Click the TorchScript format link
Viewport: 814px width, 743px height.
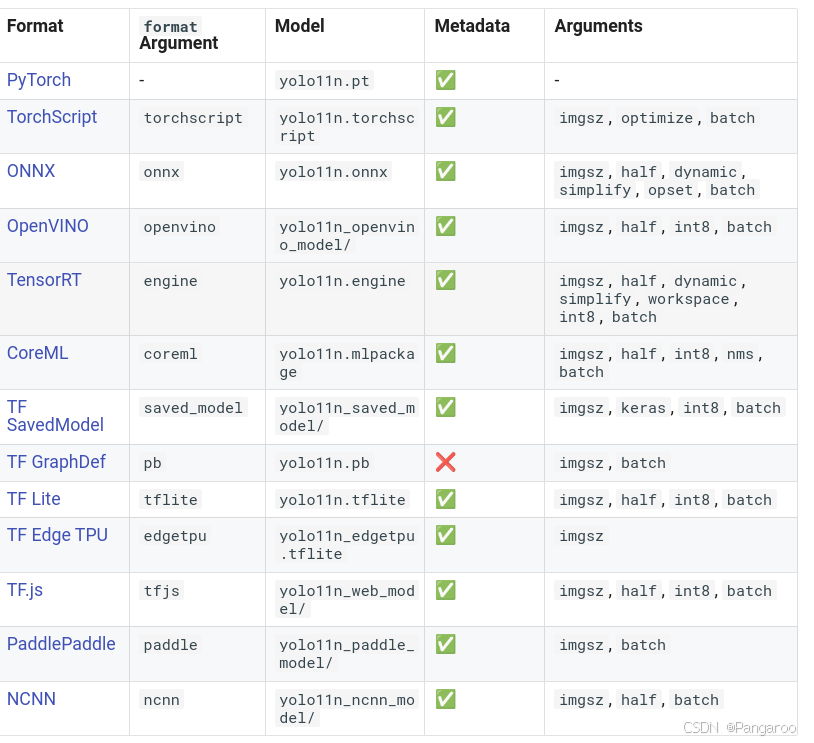pos(52,117)
